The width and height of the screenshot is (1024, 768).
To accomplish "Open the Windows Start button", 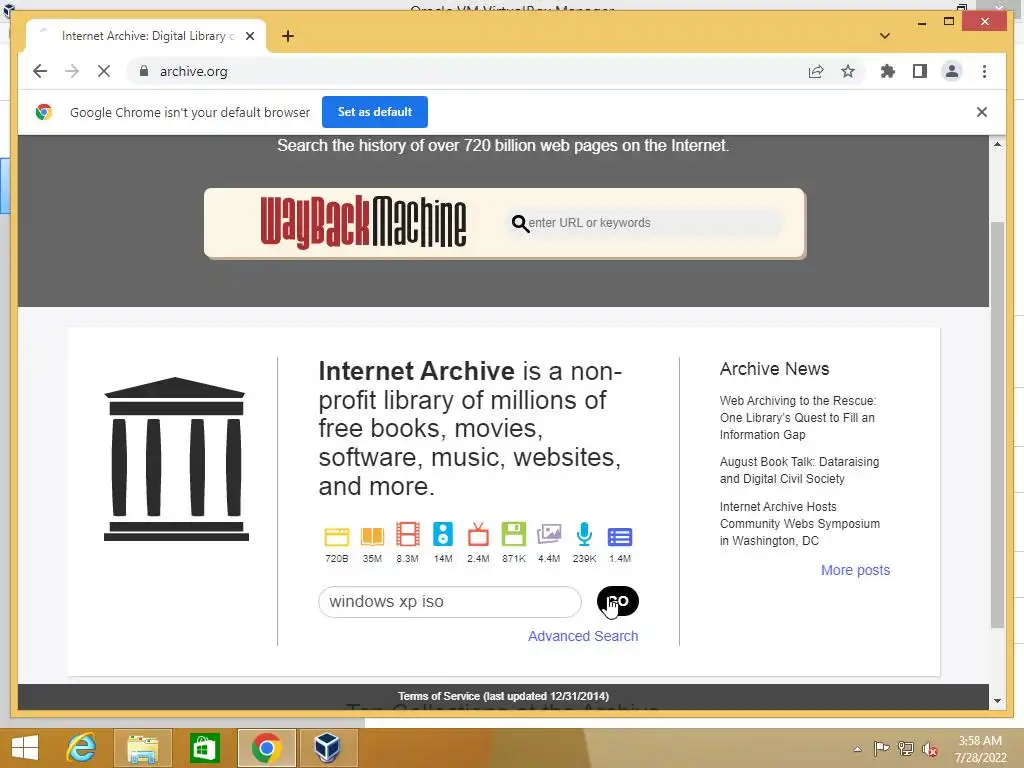I will pyautogui.click(x=25, y=748).
